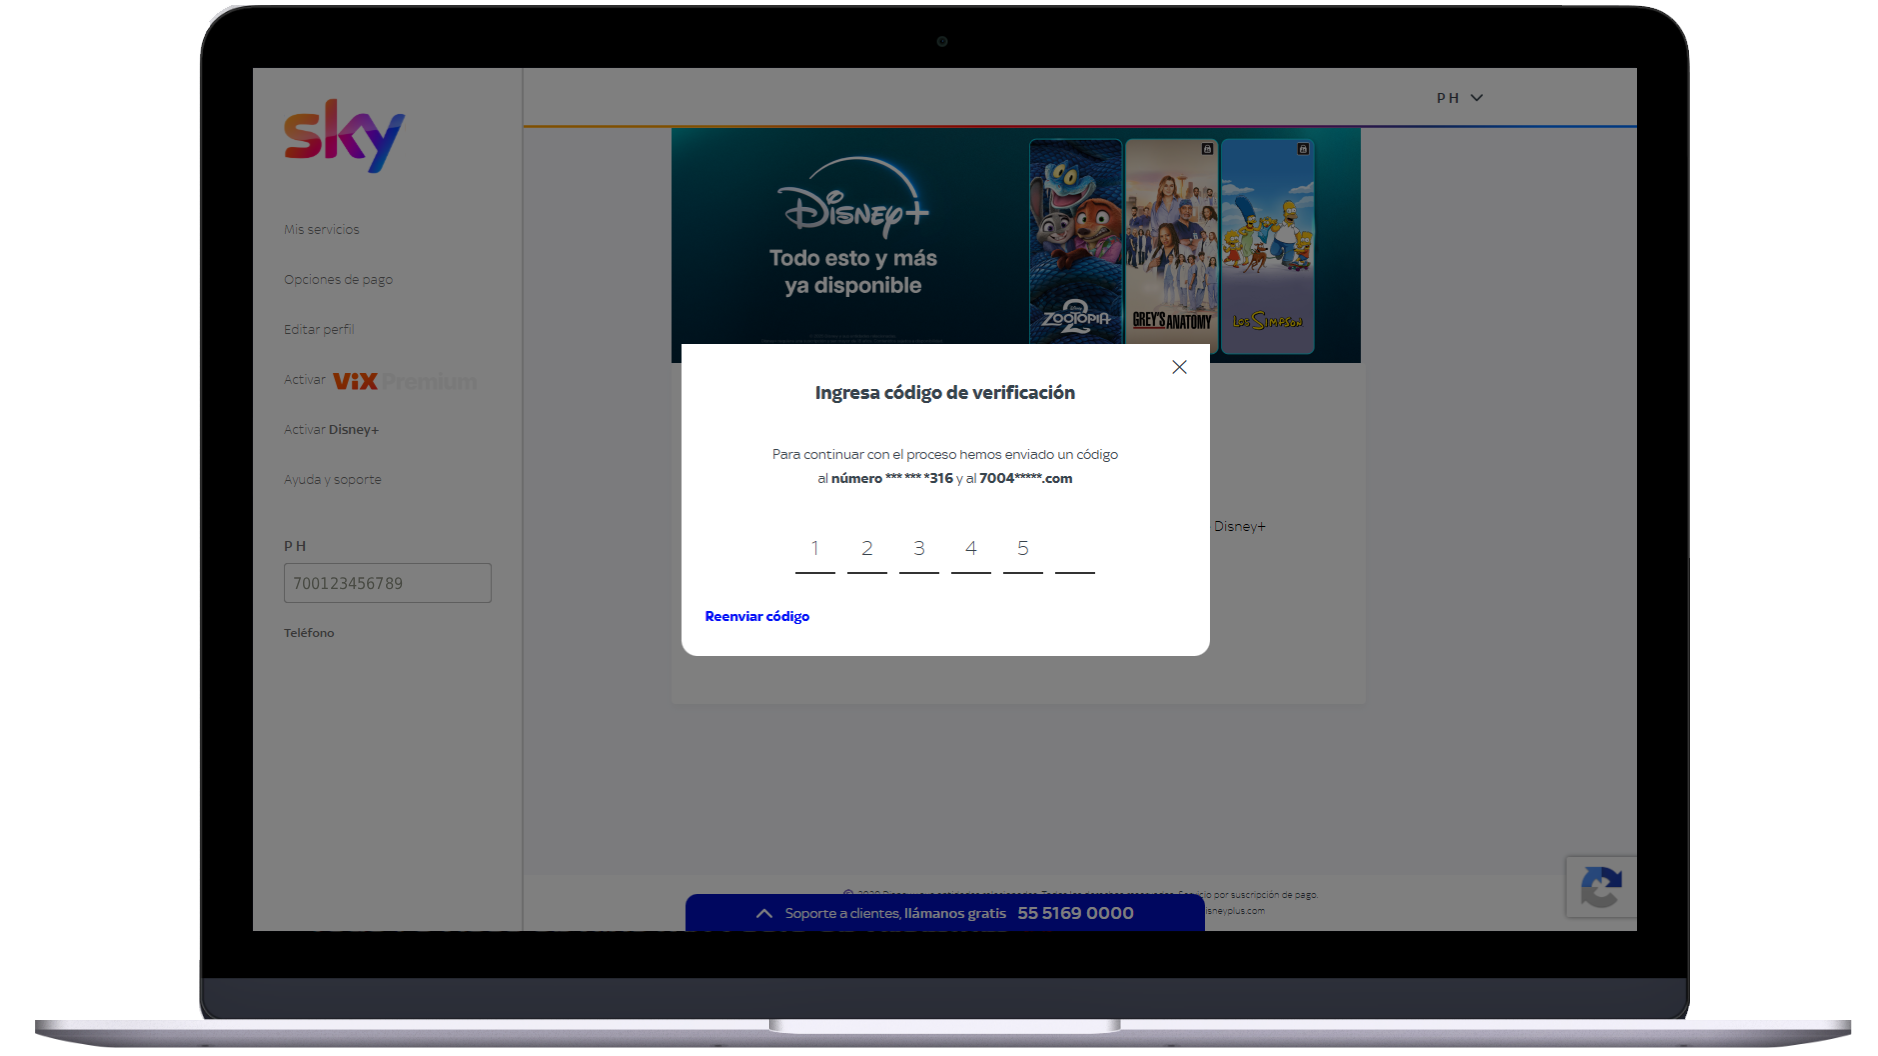Click the lock icon on Los Simpson poster
Screen dimensions: 1878x1056
tap(1303, 149)
